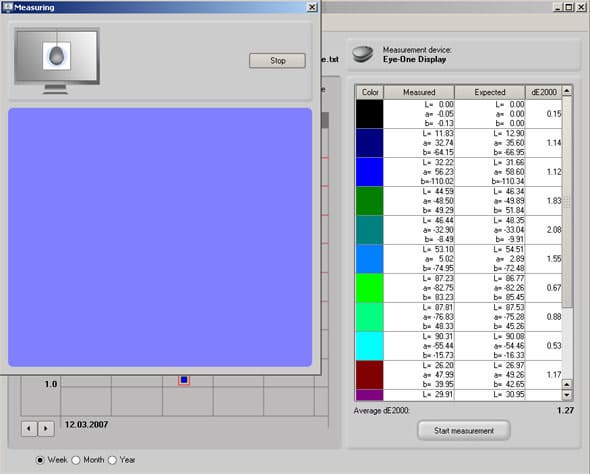
Task: Select the Week radio button
Action: click(40, 460)
